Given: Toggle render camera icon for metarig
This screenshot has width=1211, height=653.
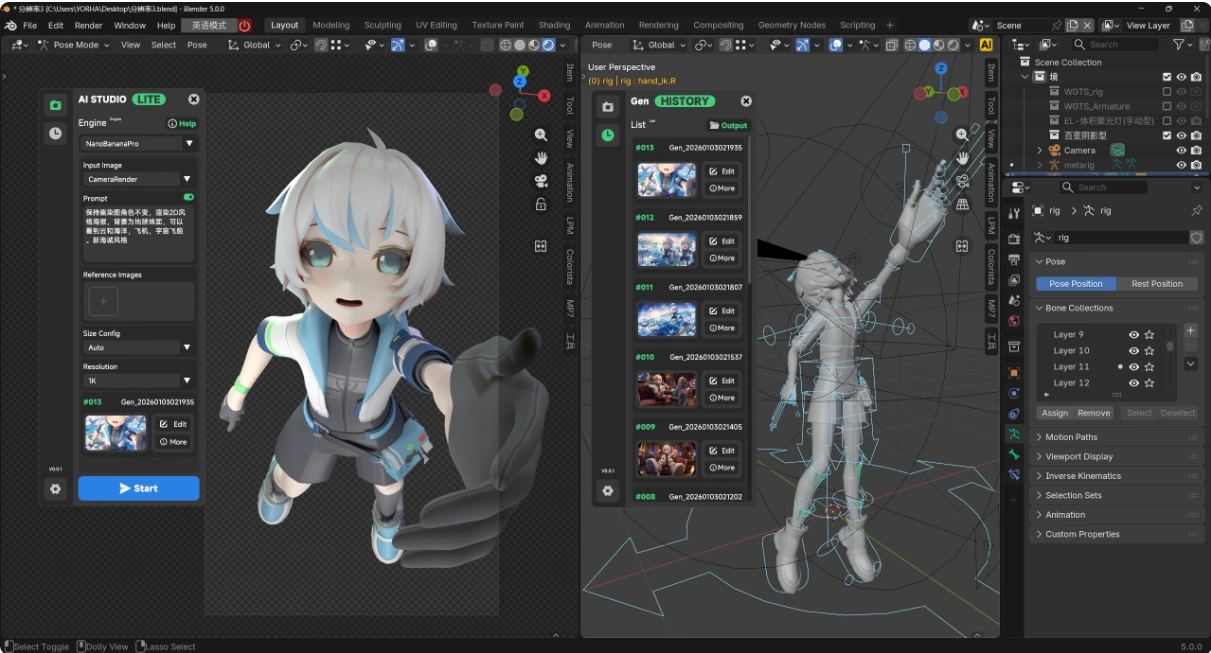Looking at the screenshot, I should tap(1196, 165).
